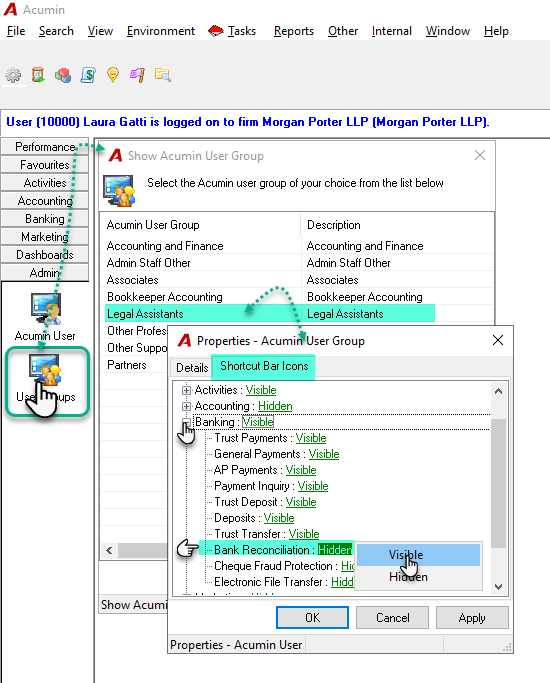
Task: Open the Internal menu
Action: click(x=391, y=31)
